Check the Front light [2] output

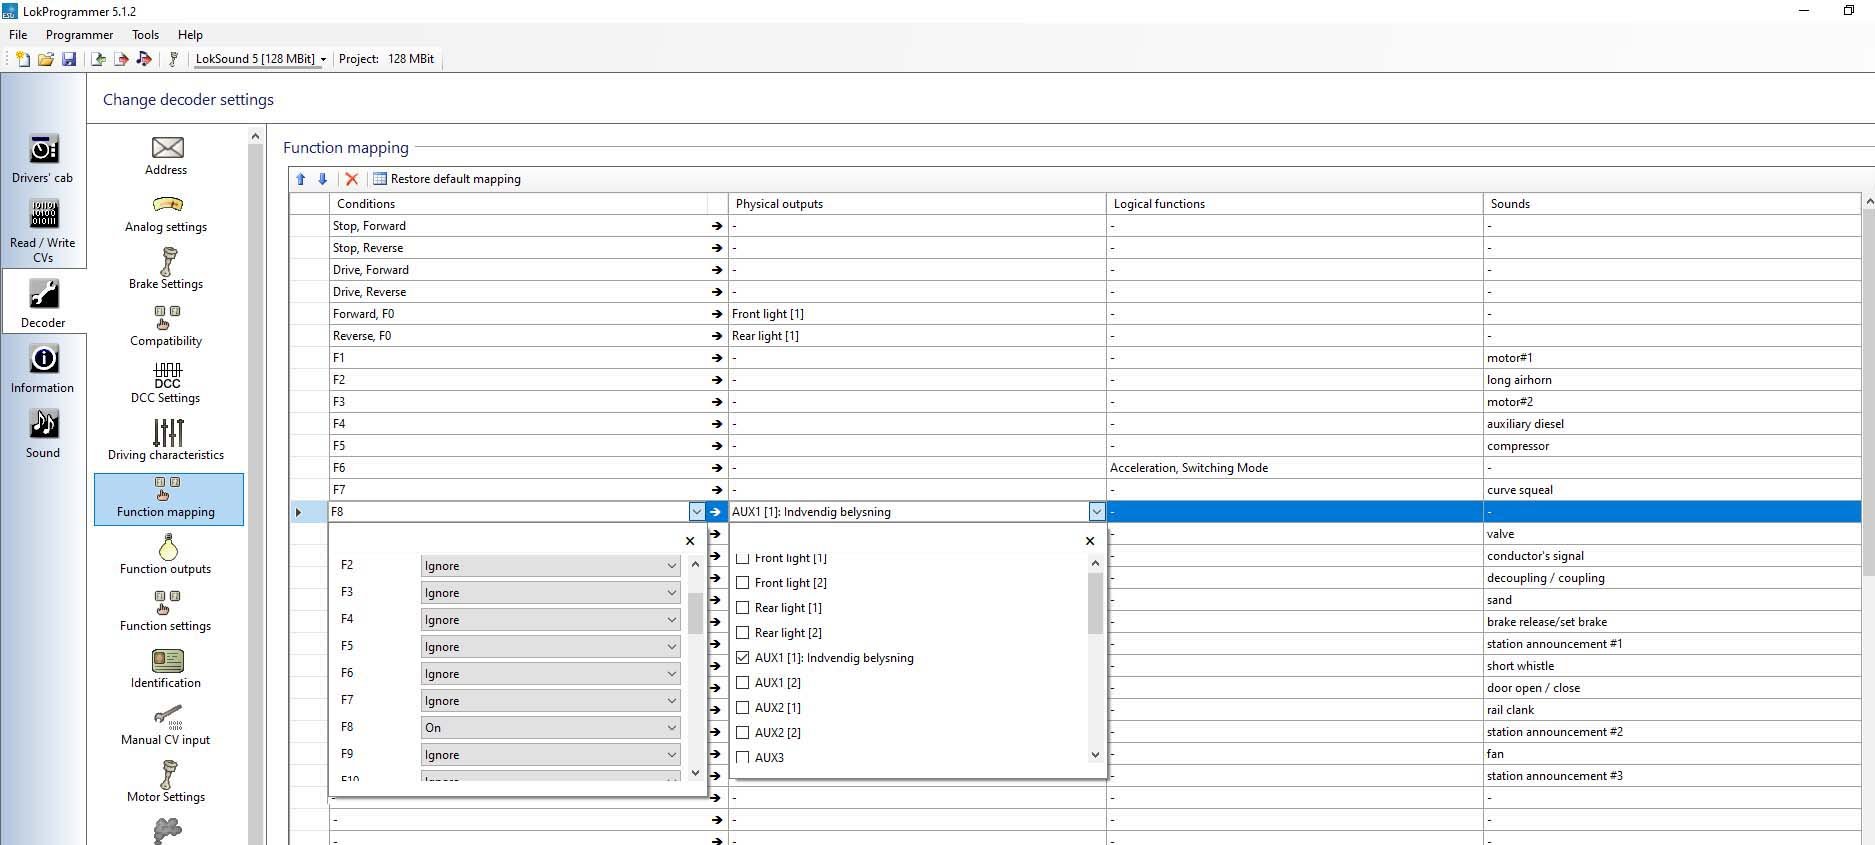[743, 583]
